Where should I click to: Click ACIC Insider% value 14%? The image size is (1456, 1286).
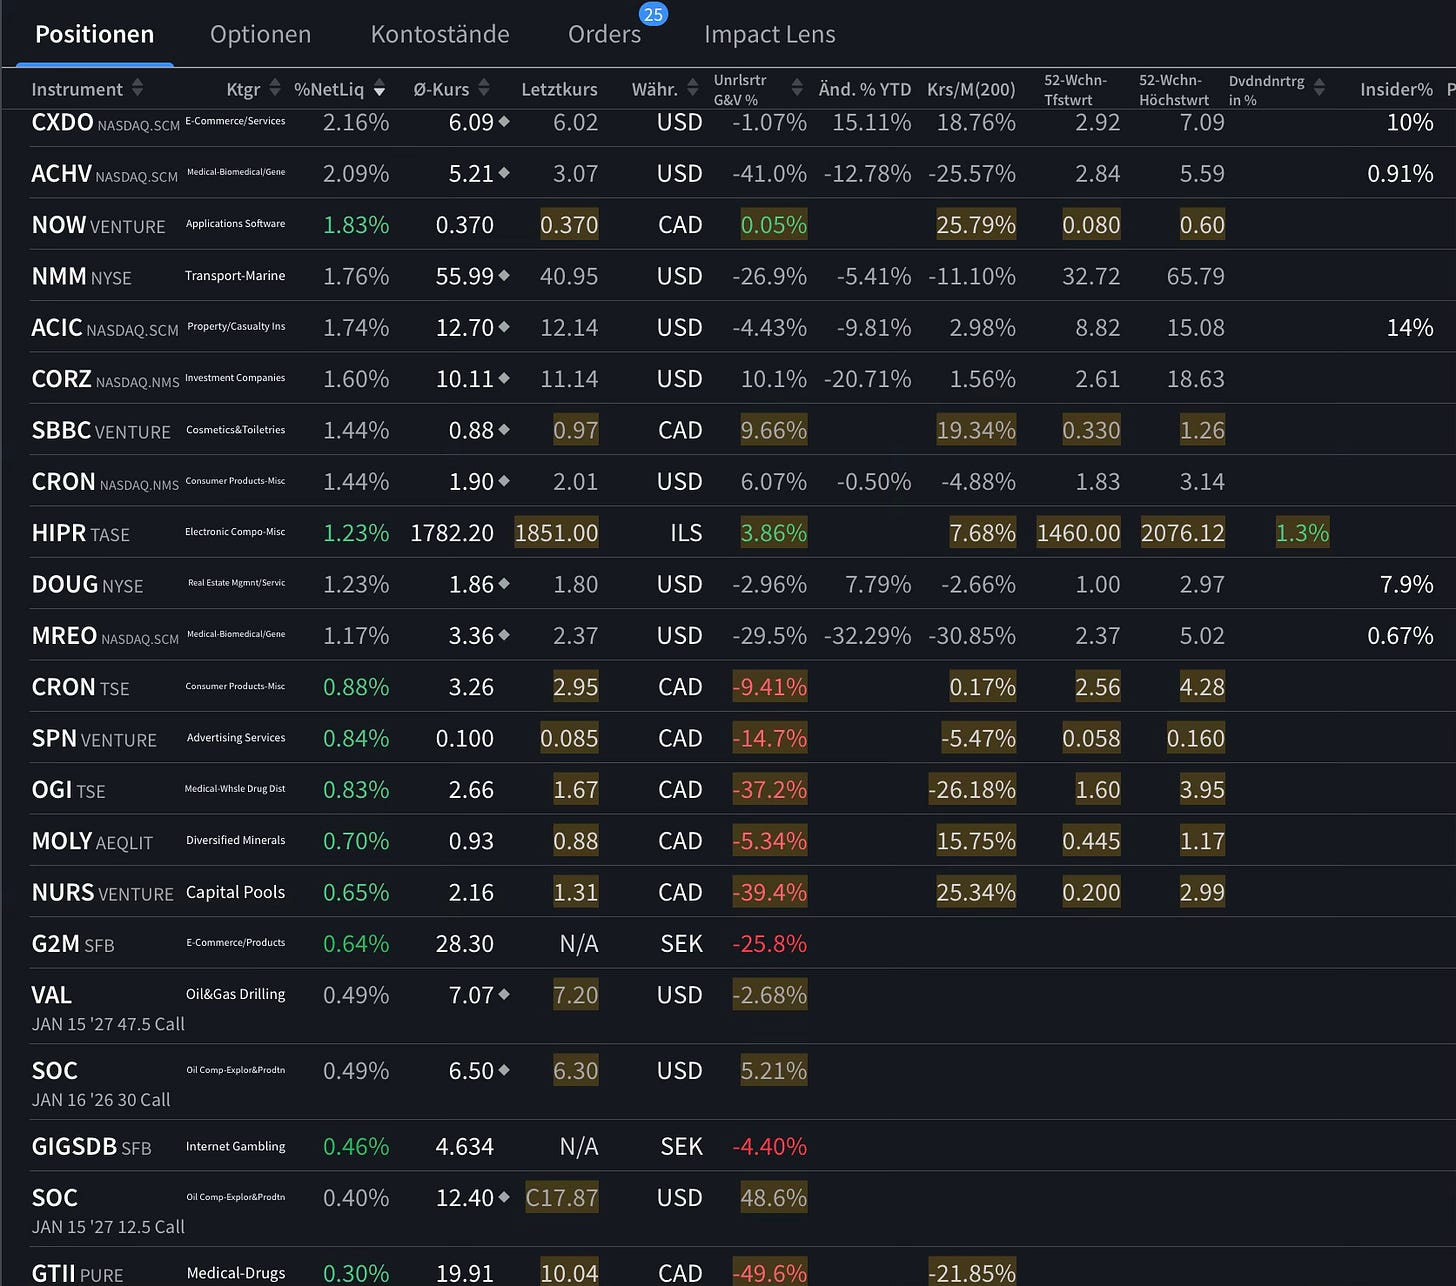[1410, 327]
